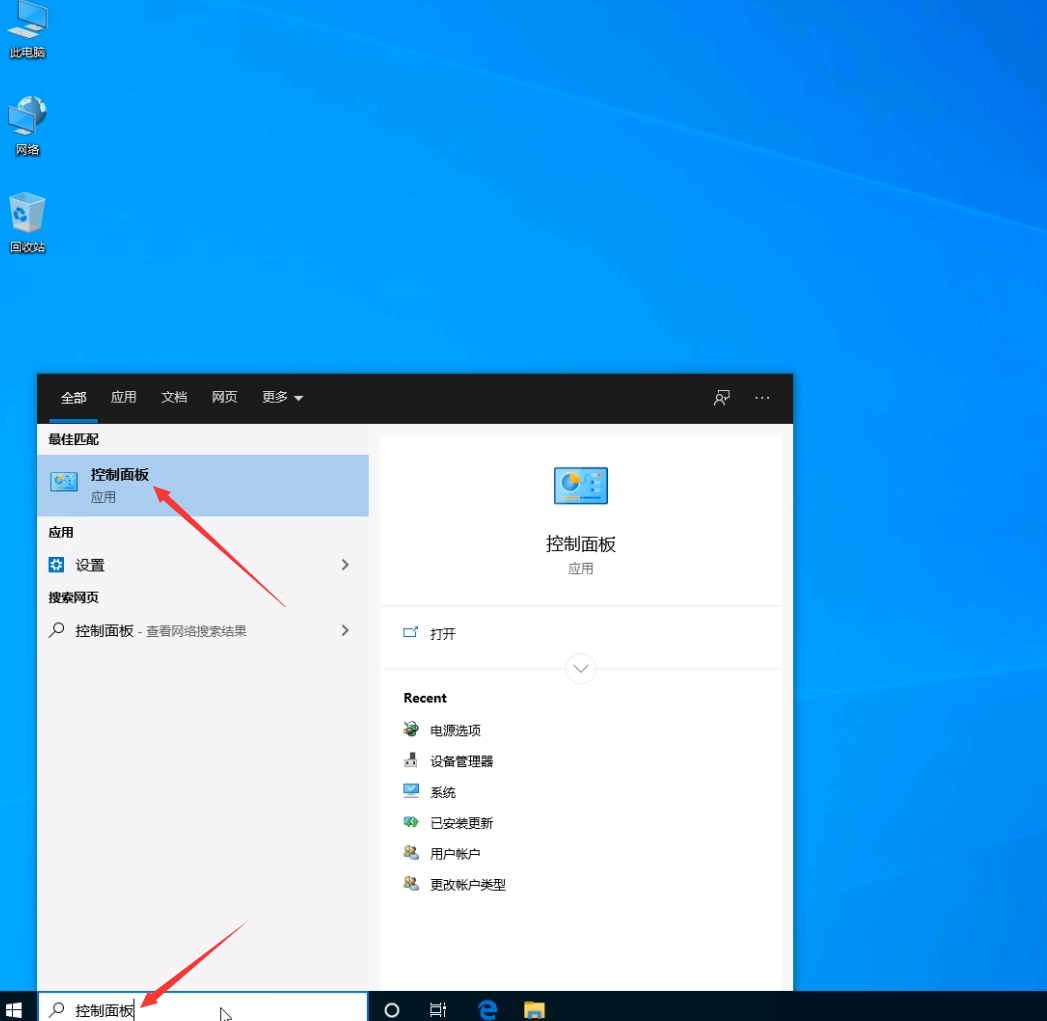The width and height of the screenshot is (1047, 1021).
Task: Select the 网络 desktop icon
Action: pyautogui.click(x=27, y=126)
